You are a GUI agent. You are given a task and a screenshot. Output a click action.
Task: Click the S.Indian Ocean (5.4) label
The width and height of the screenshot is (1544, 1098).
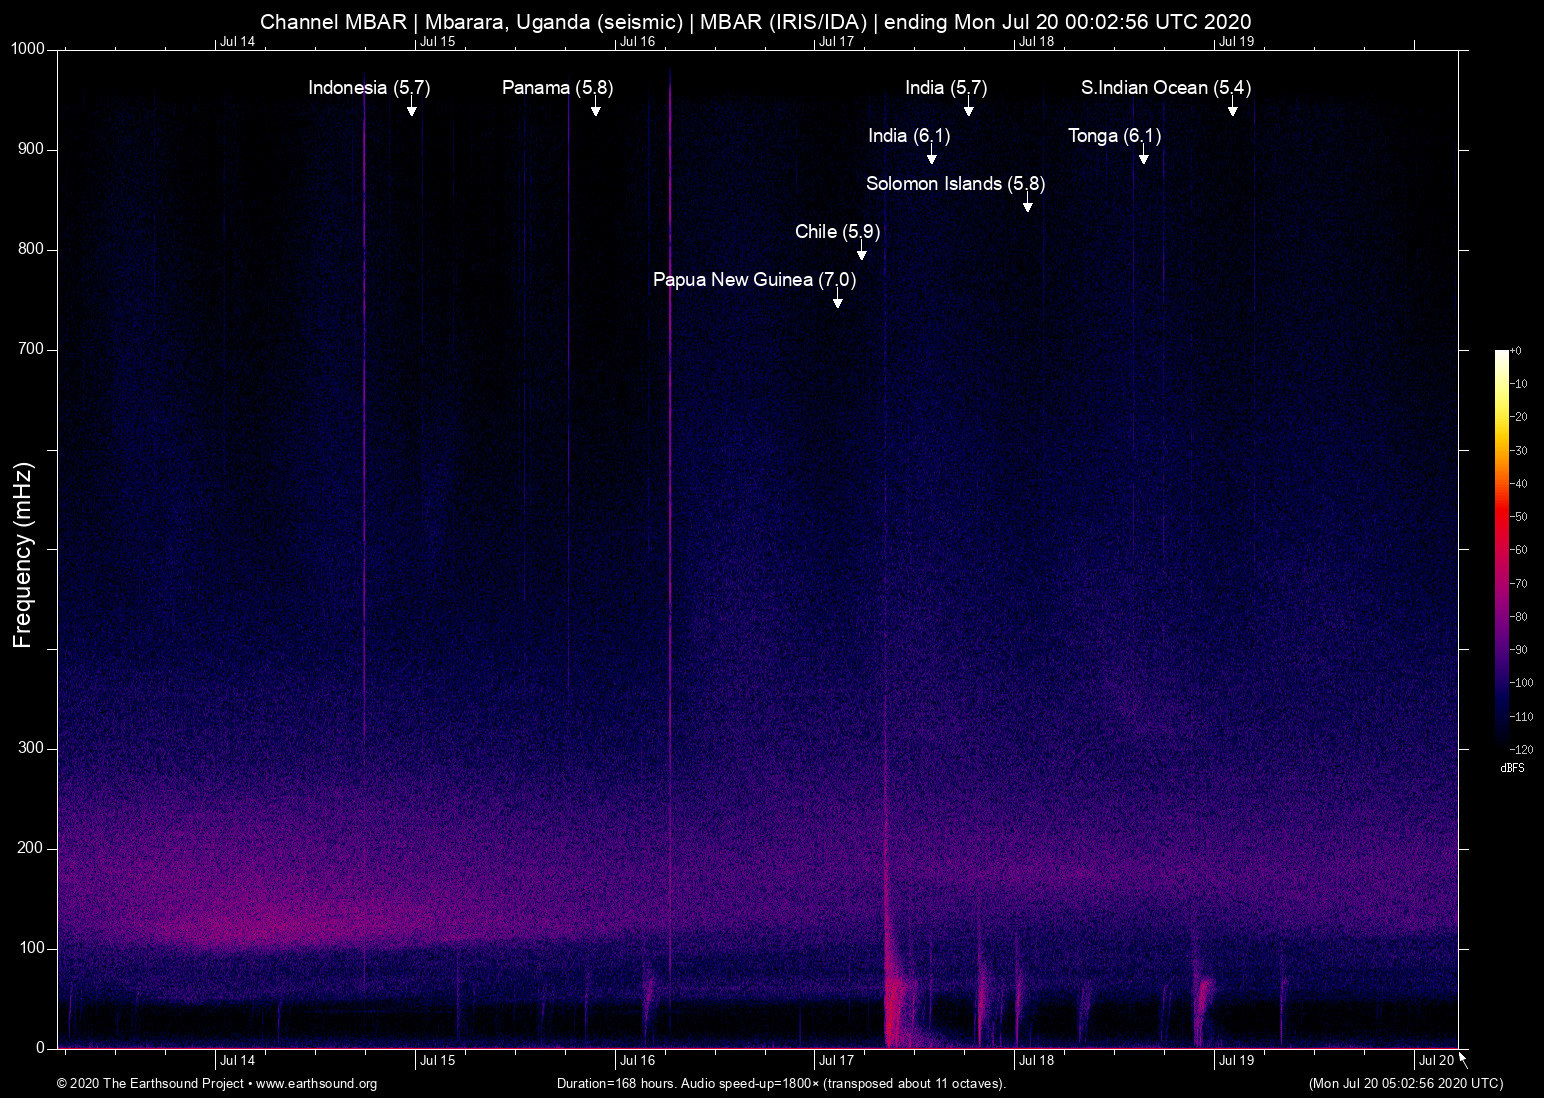pyautogui.click(x=1166, y=88)
